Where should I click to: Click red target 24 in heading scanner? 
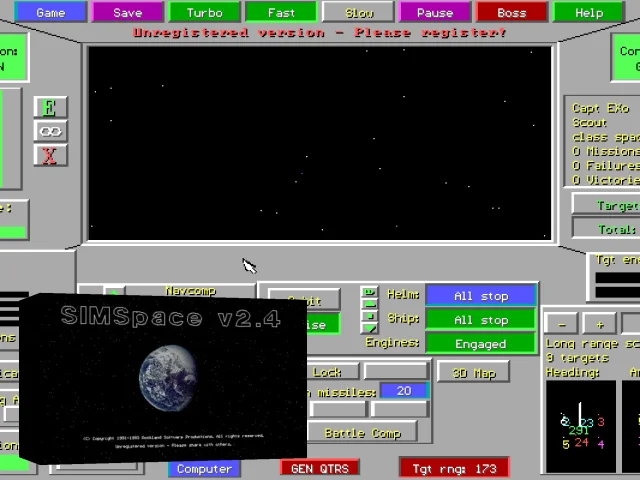[581, 442]
